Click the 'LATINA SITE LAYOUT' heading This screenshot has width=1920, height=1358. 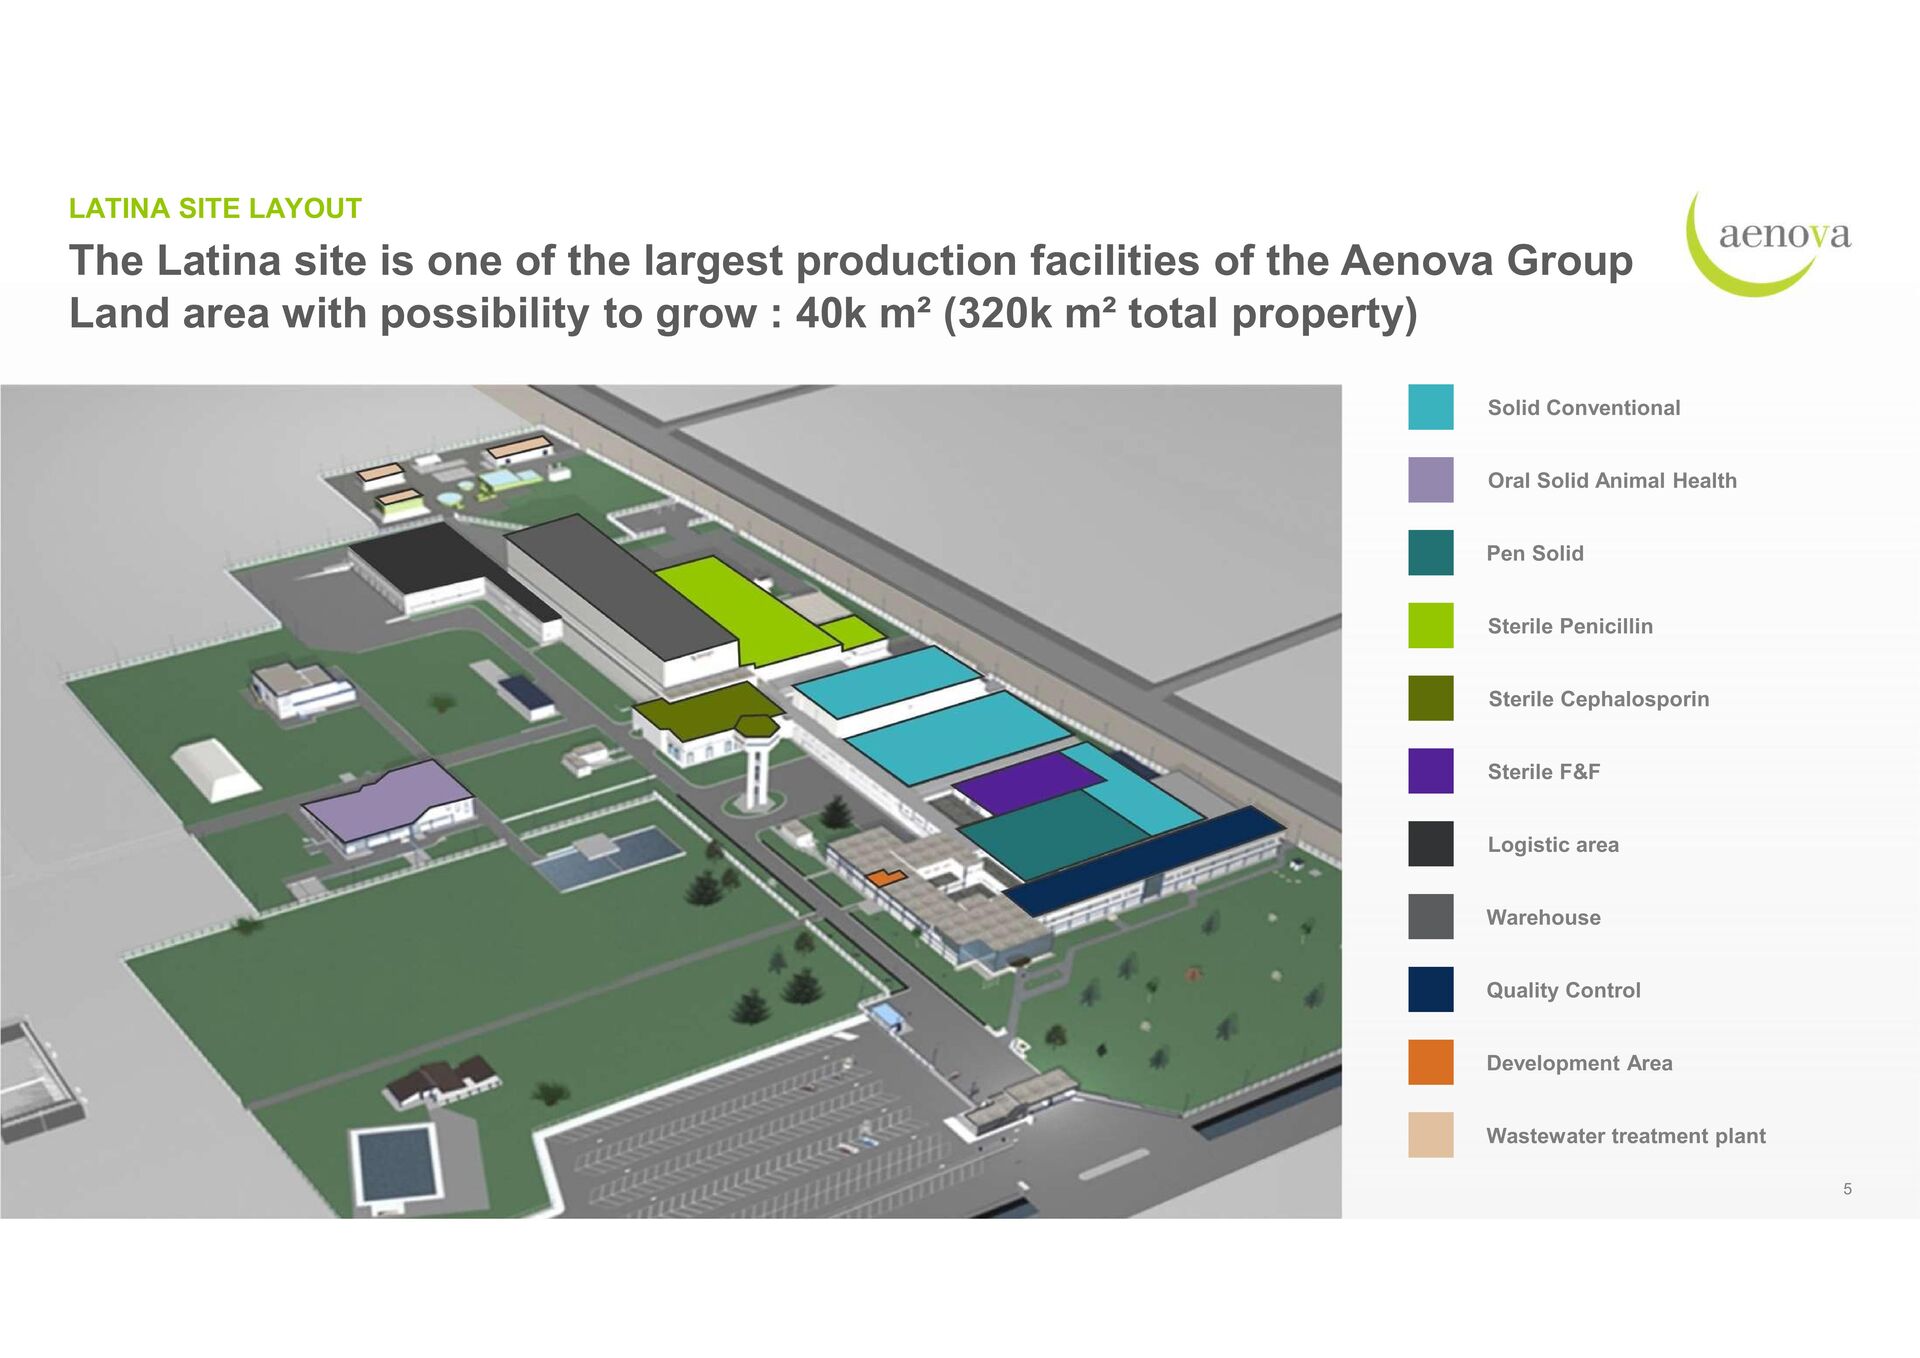pyautogui.click(x=215, y=208)
